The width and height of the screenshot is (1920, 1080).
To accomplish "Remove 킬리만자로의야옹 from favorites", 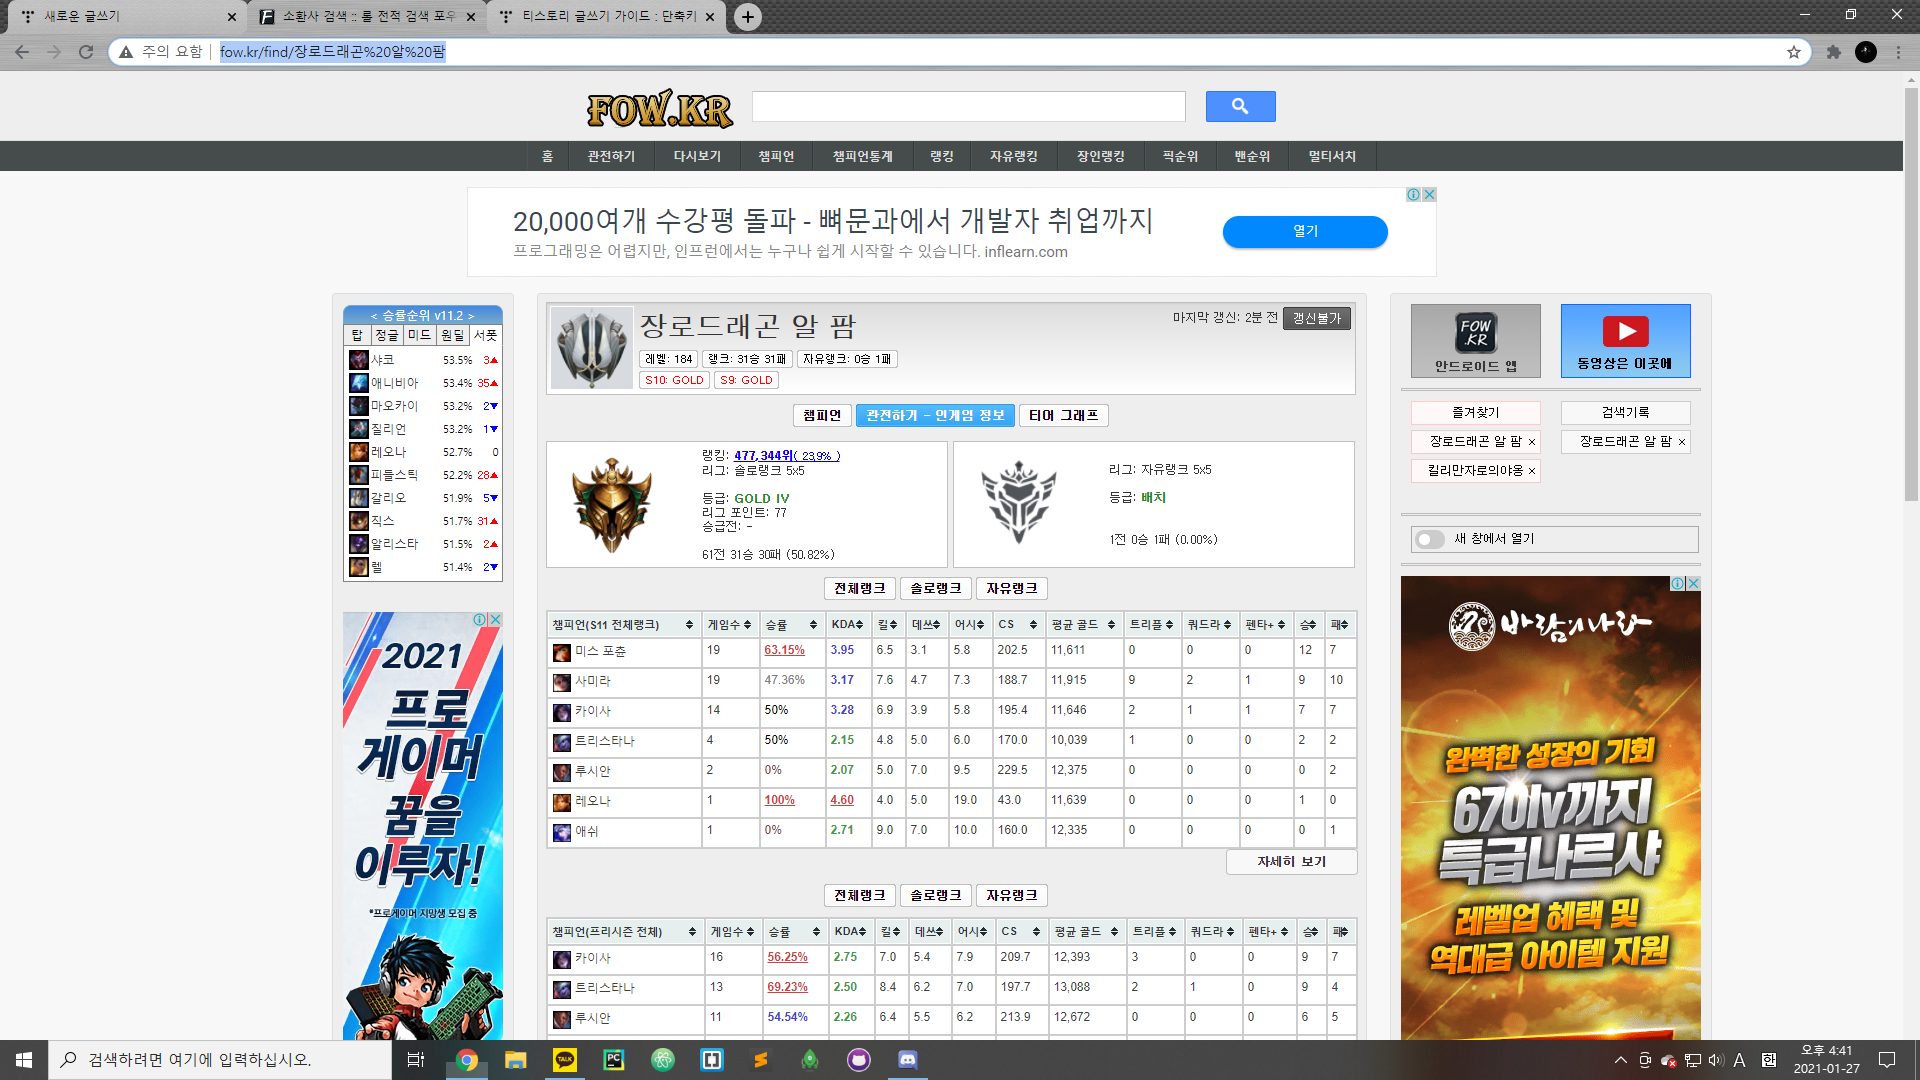I will pos(1531,471).
